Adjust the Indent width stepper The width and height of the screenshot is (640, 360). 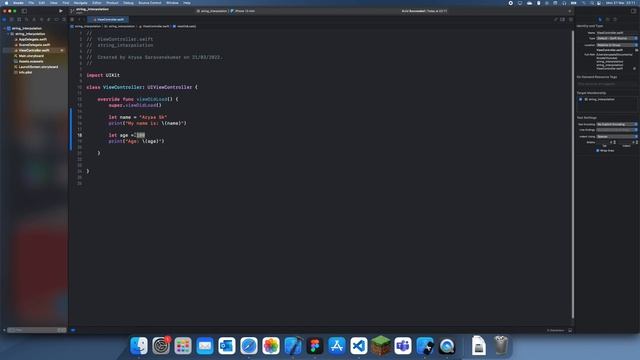pyautogui.click(x=636, y=142)
